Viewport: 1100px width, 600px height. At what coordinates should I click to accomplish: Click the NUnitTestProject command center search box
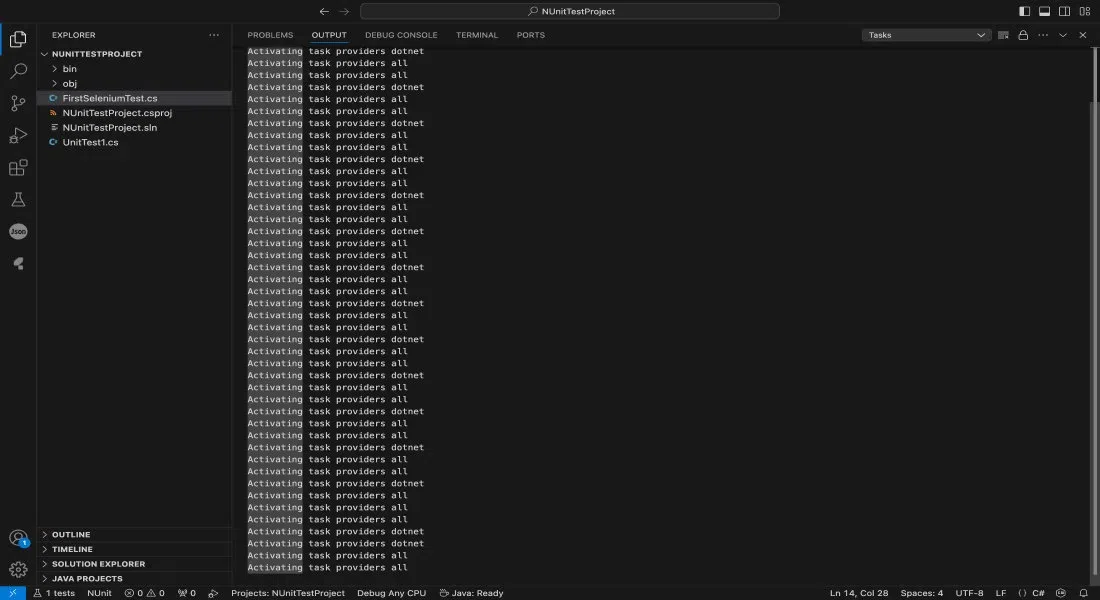[570, 11]
